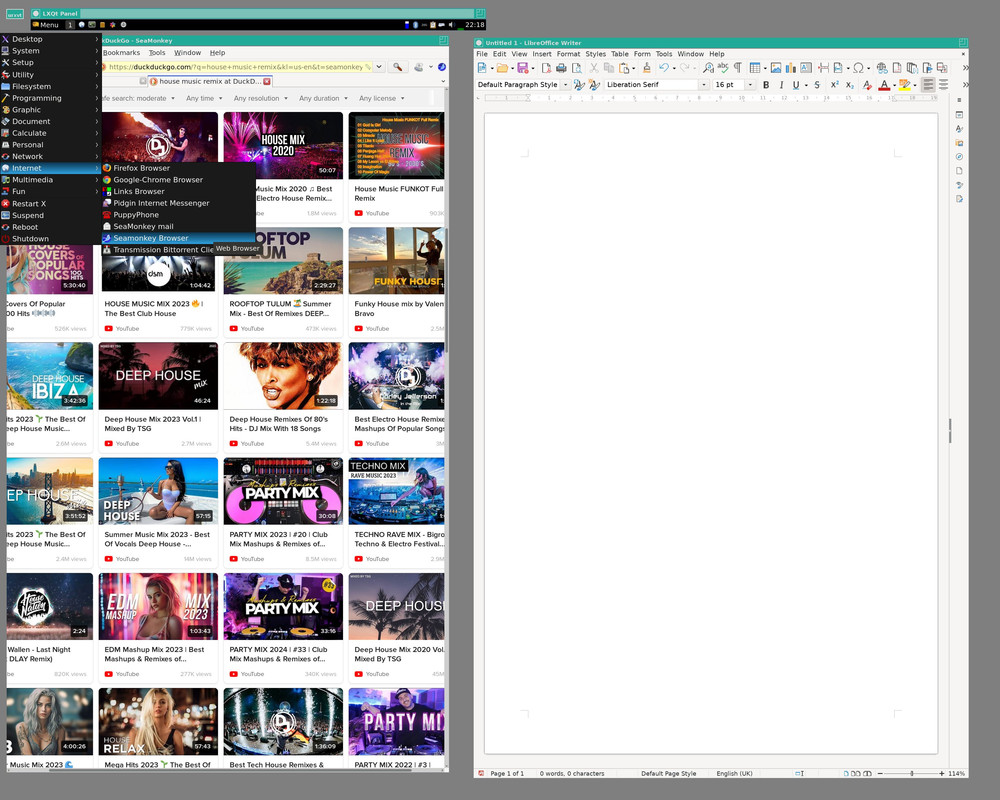Click the volume speaker icon in LXQt panel
Viewport: 1000px width, 800px height.
coord(452,25)
